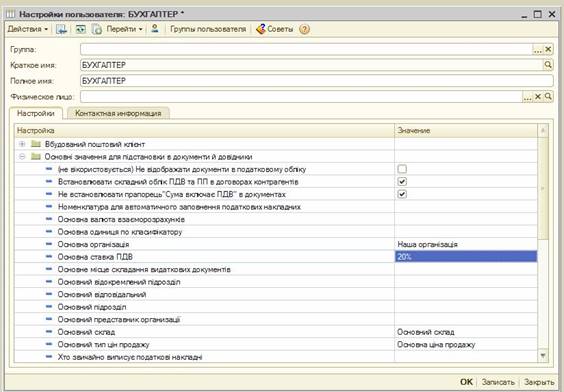Click the Значение column header
Screen dimensions: 564x392
point(466,131)
